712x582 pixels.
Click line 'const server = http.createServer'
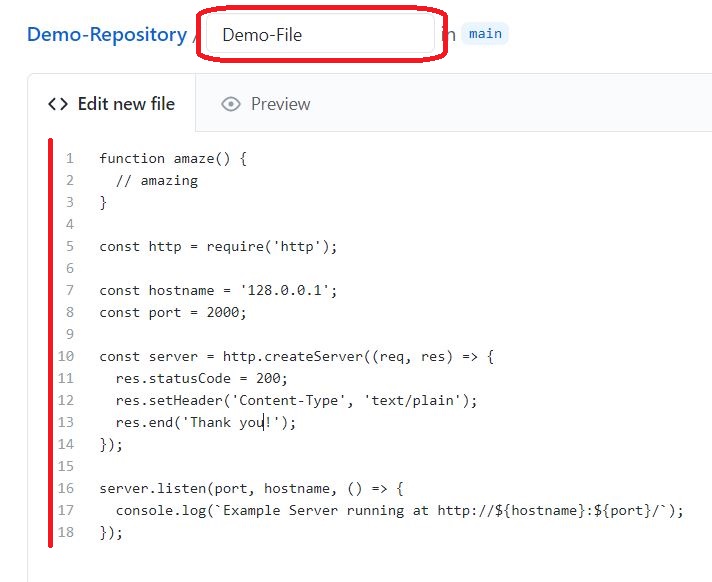point(297,357)
